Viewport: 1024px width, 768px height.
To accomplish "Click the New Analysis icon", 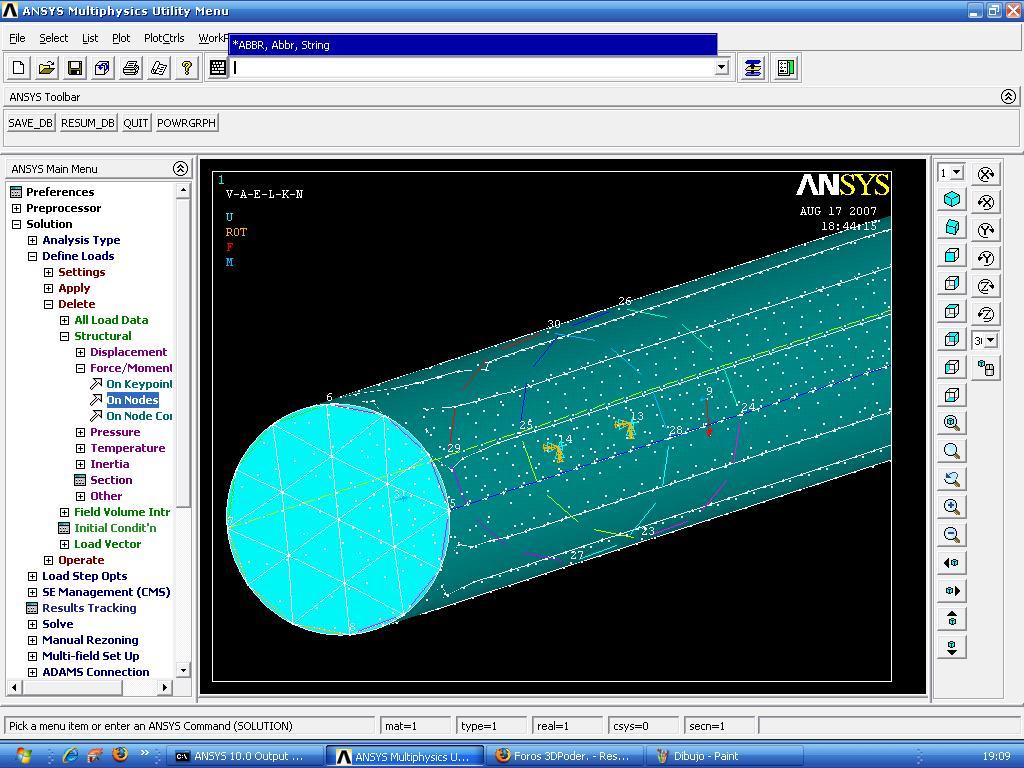I will coord(19,68).
